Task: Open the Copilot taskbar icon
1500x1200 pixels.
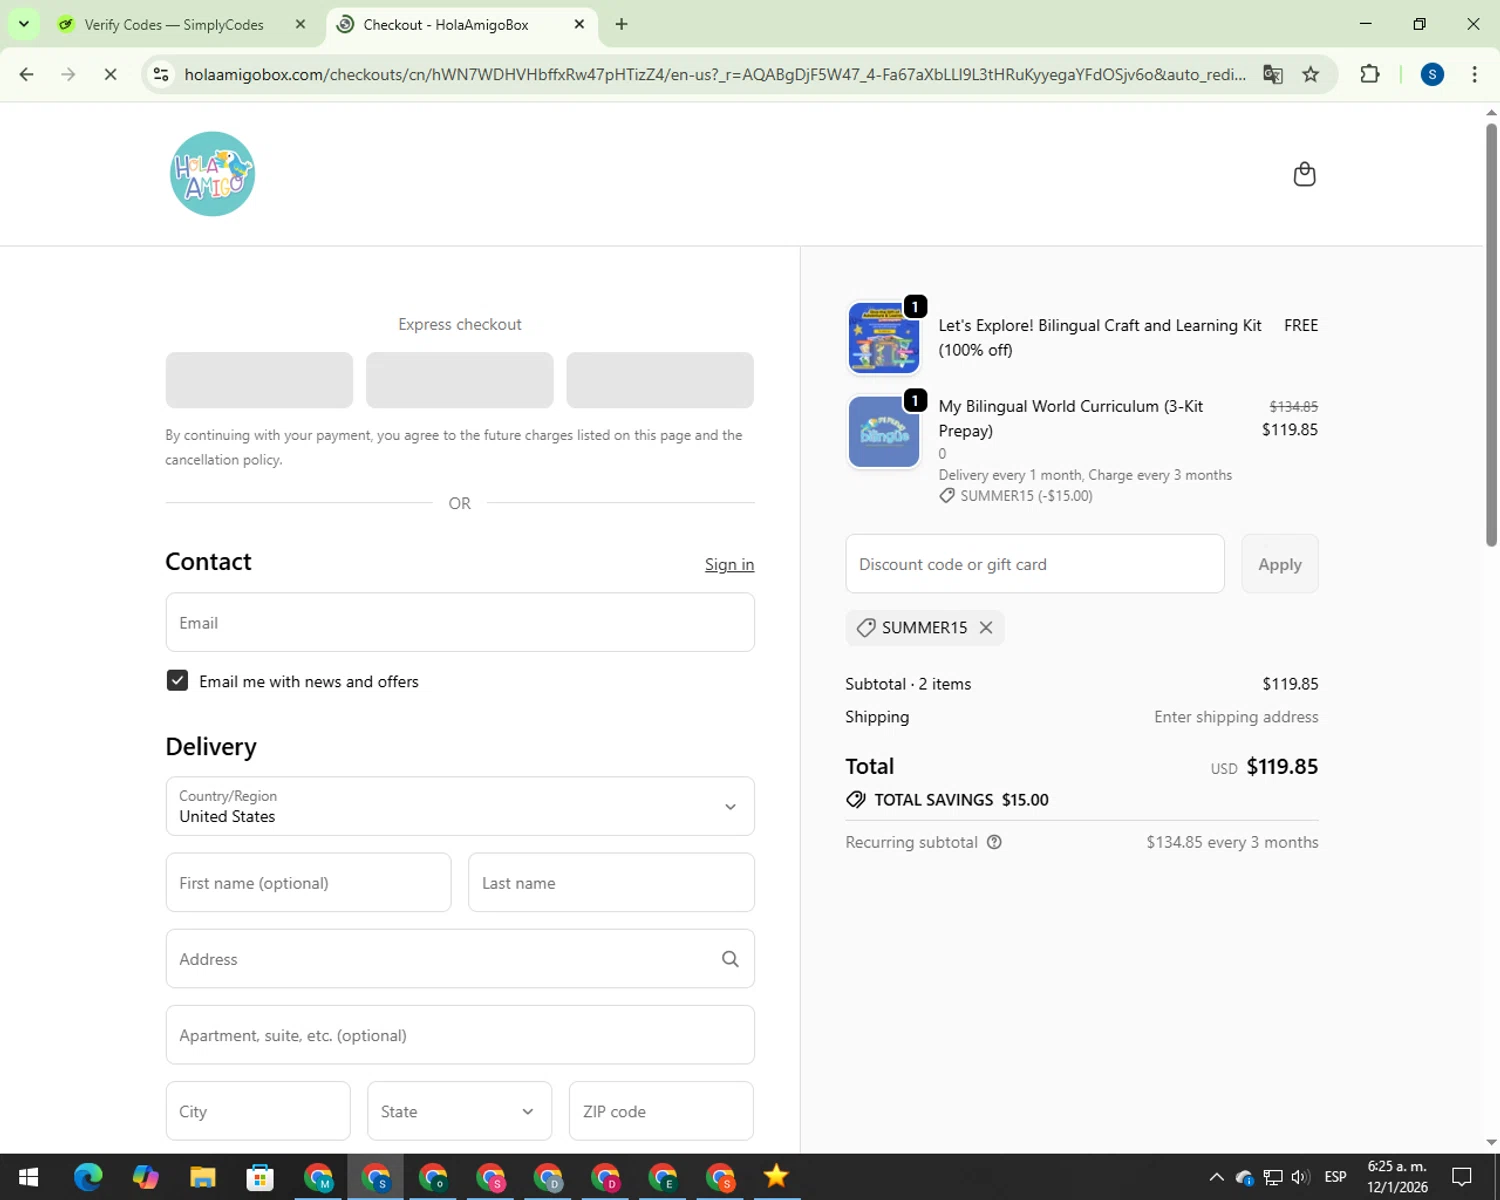Action: pyautogui.click(x=145, y=1177)
